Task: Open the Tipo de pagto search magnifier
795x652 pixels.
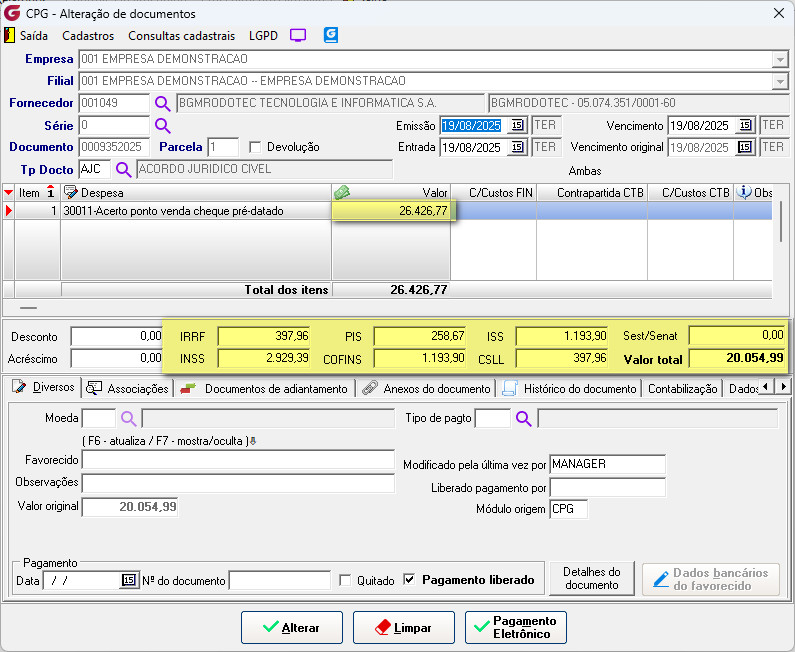Action: click(x=523, y=419)
